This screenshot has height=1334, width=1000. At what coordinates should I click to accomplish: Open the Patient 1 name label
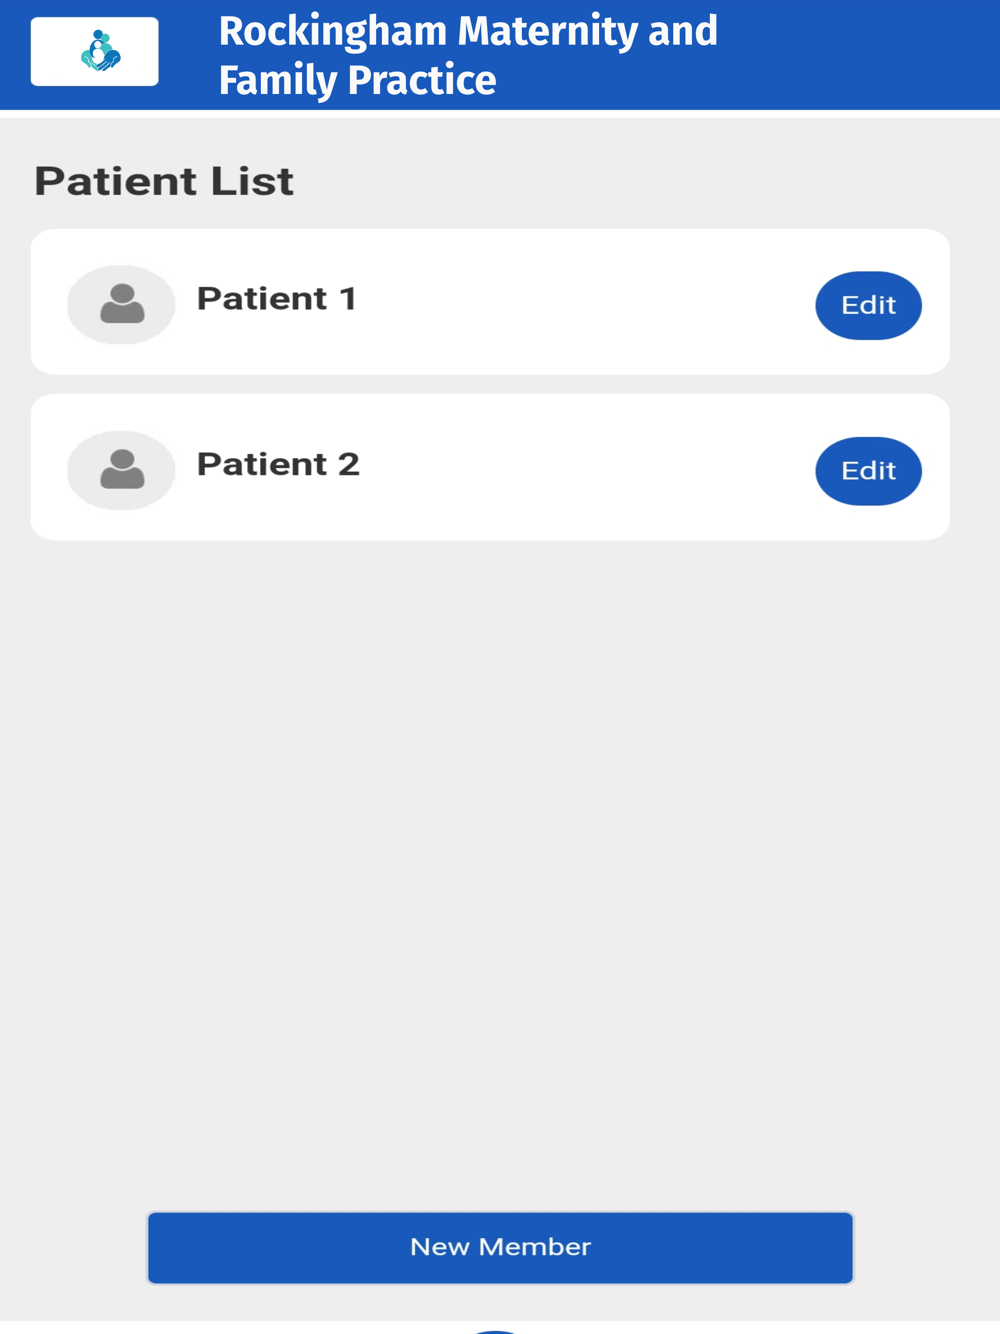pos(277,298)
